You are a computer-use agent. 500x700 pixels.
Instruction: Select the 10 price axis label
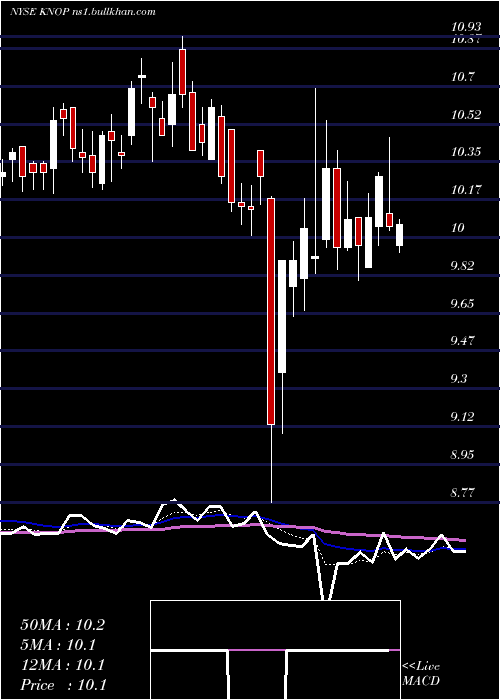458,228
